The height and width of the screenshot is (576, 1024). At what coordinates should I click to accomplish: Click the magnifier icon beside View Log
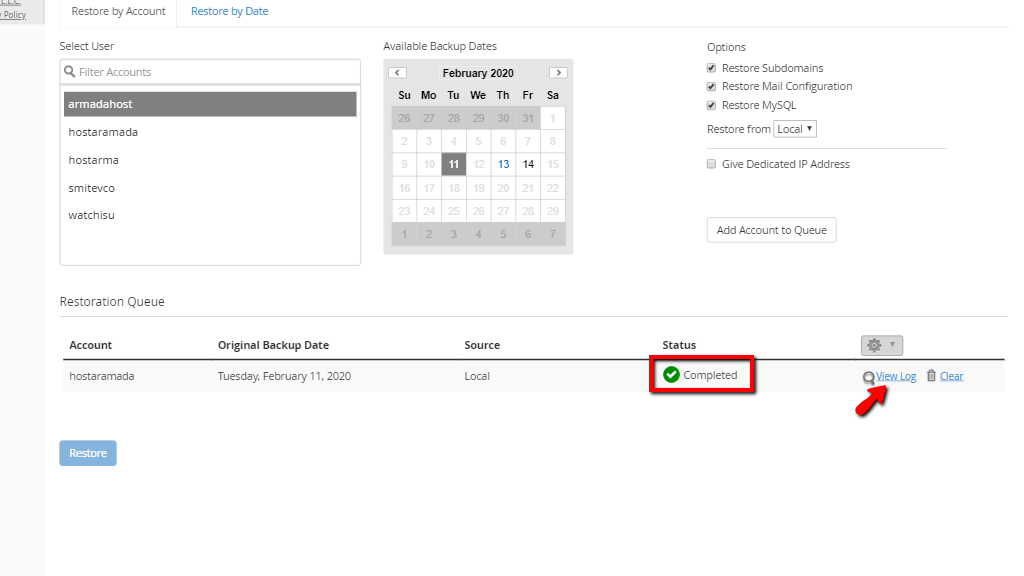[869, 377]
